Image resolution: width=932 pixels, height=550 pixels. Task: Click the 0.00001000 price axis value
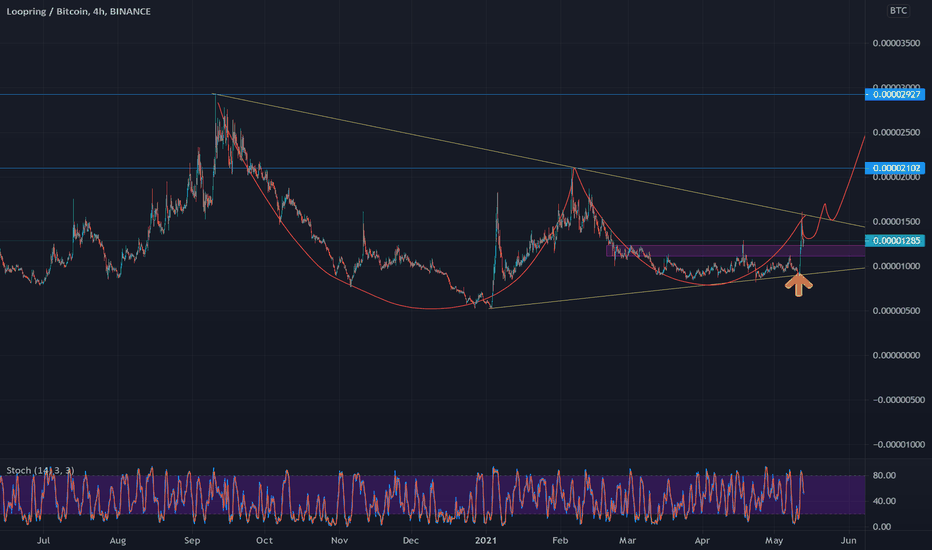coord(896,266)
